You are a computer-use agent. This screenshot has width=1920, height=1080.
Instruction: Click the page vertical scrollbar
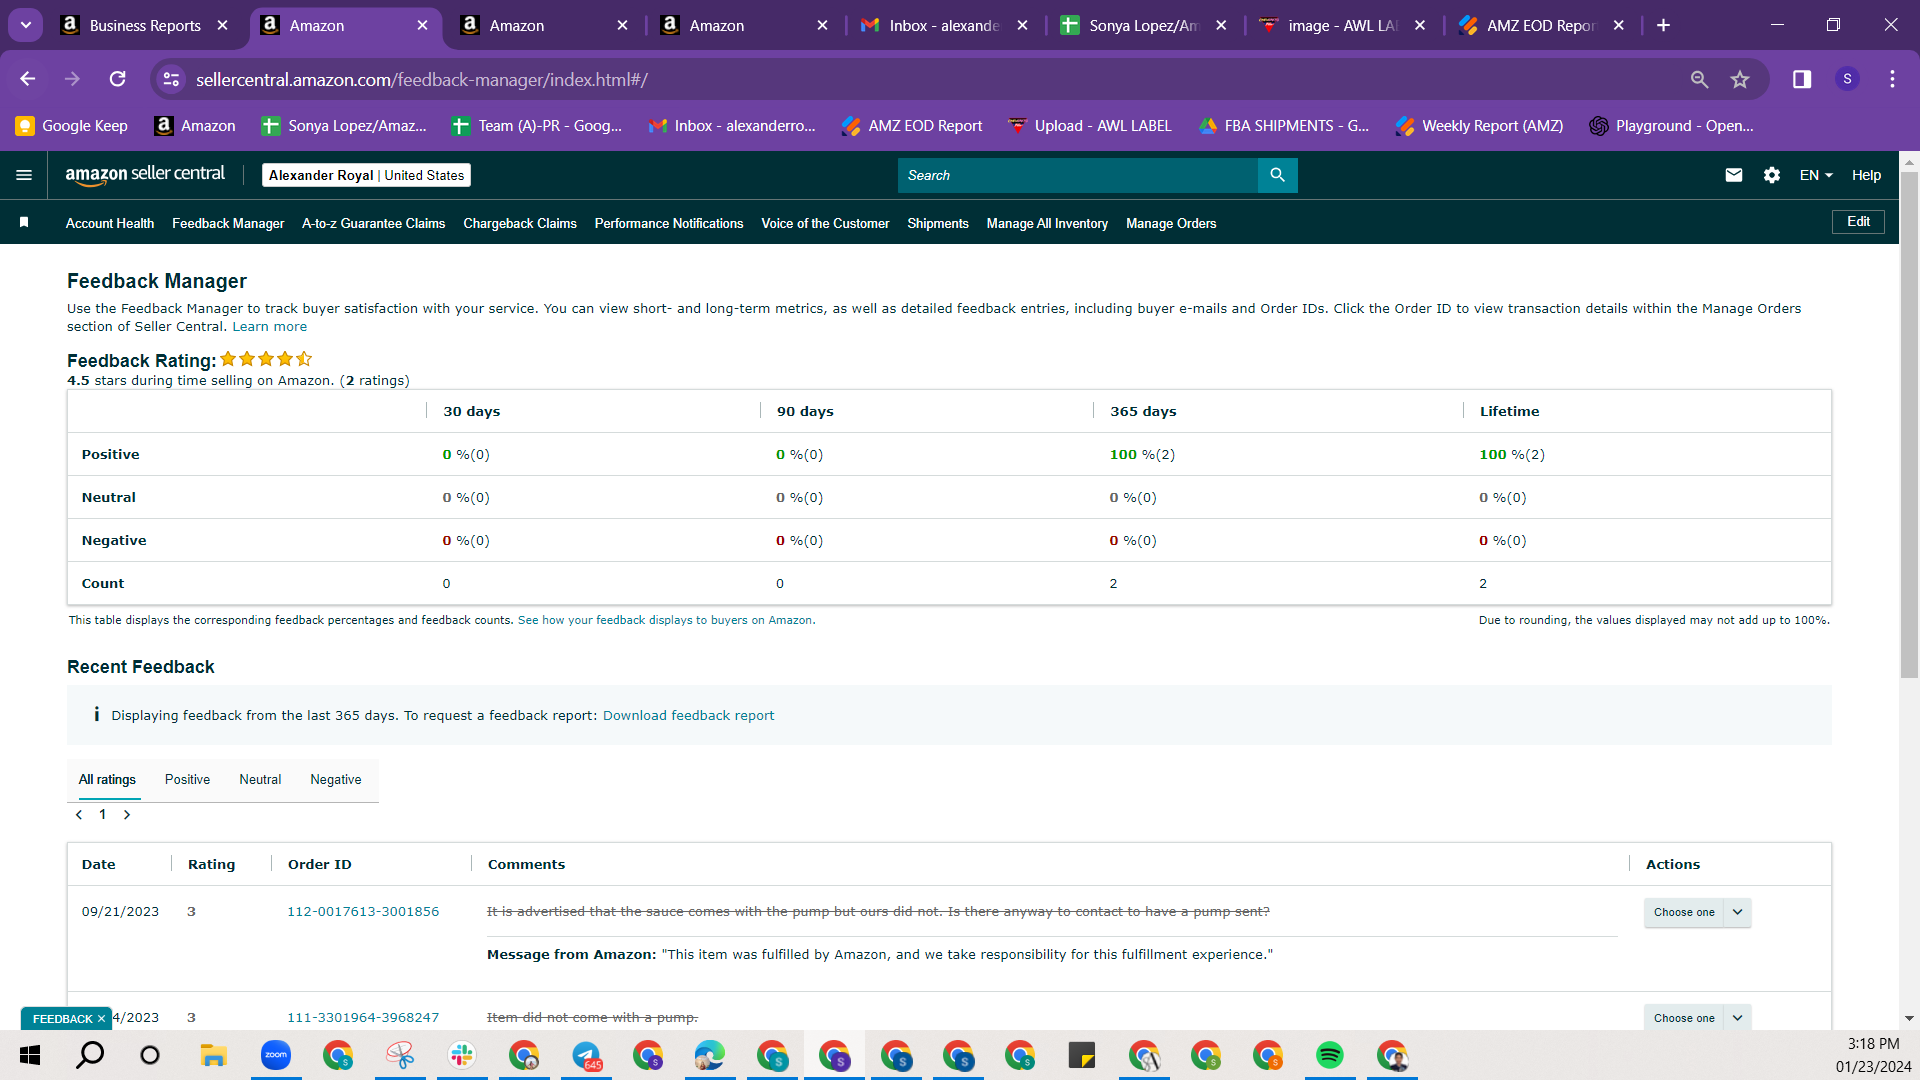click(1909, 426)
